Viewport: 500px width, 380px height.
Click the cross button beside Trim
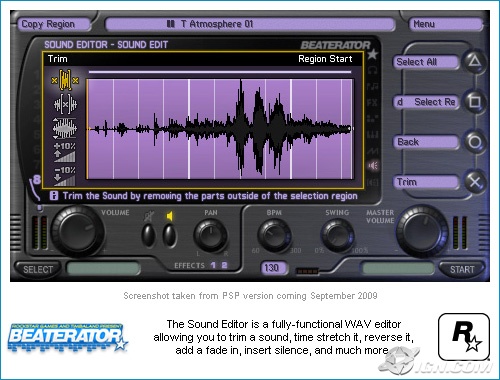(x=474, y=182)
